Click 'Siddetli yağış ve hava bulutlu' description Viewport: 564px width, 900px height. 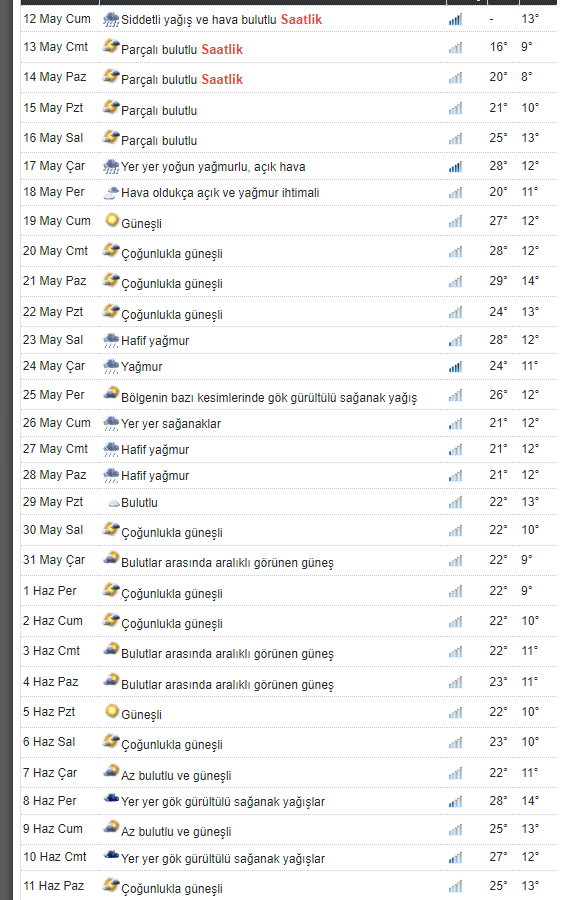click(x=199, y=20)
